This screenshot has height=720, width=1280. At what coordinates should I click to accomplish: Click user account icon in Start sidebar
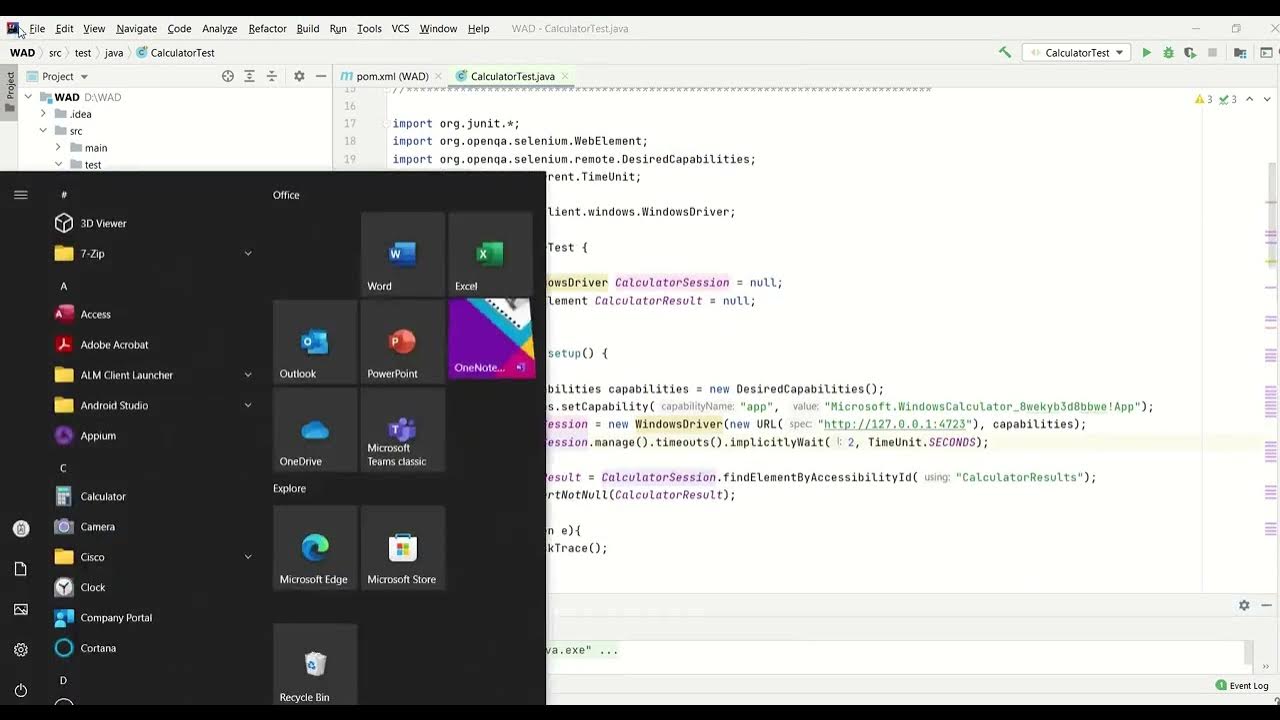click(x=21, y=529)
